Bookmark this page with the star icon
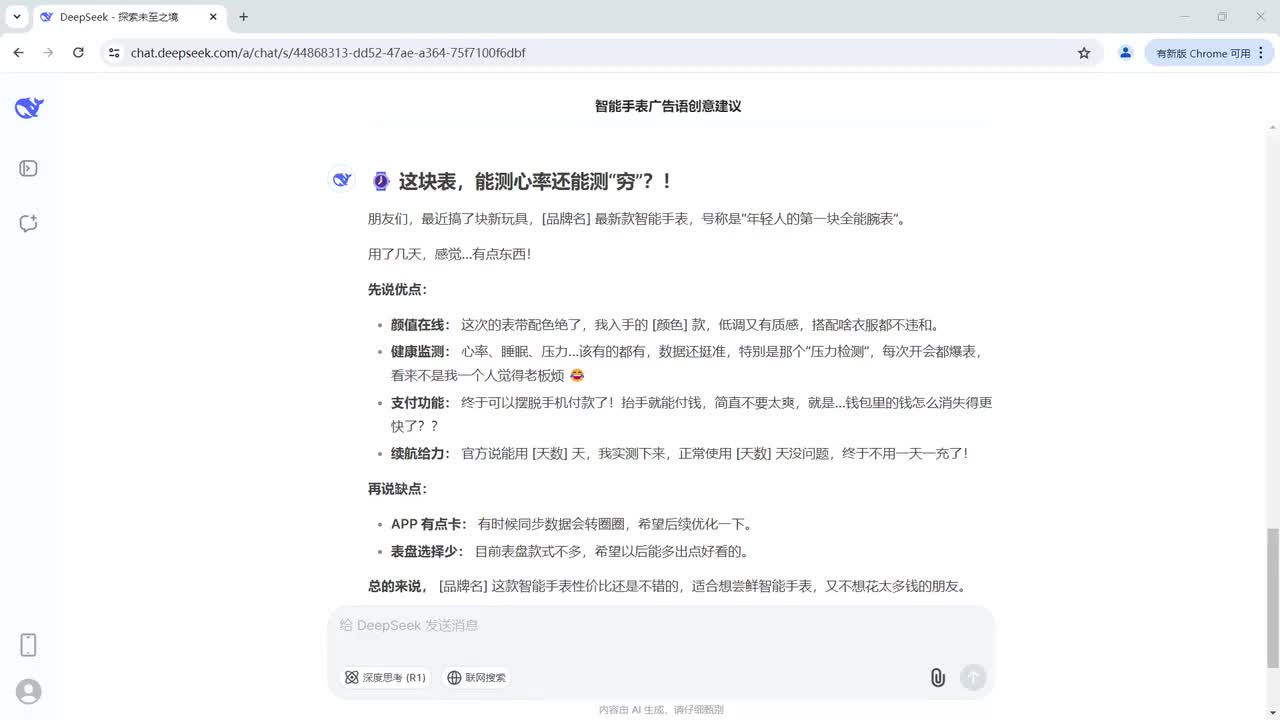Screen dimensions: 1280x720 tap(1084, 53)
